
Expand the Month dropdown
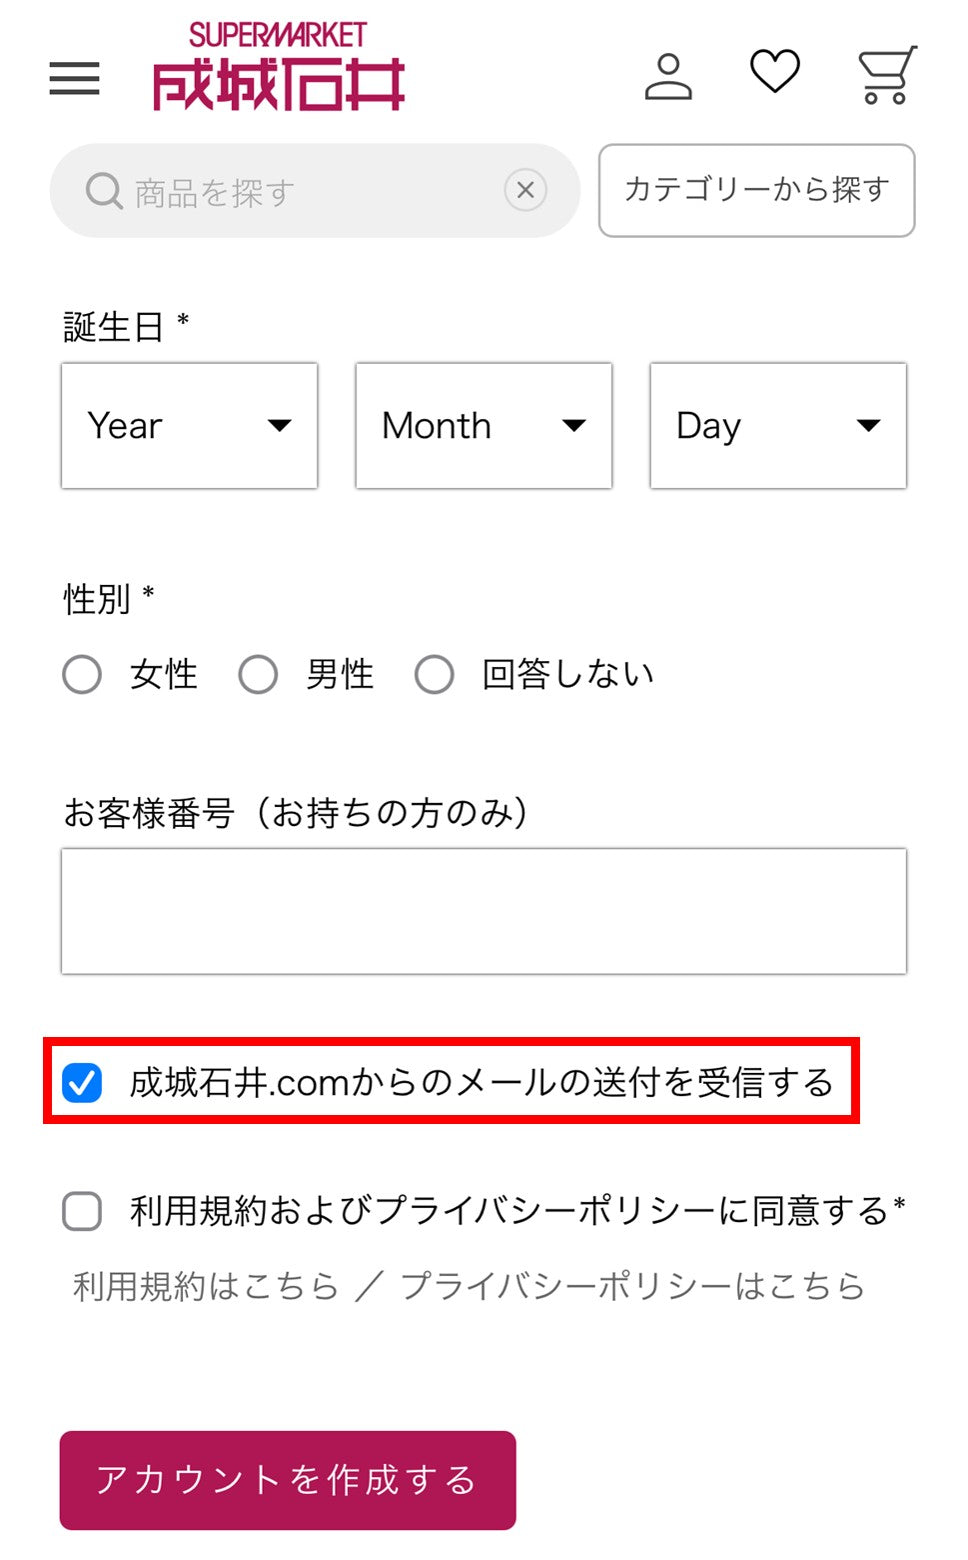coord(484,426)
